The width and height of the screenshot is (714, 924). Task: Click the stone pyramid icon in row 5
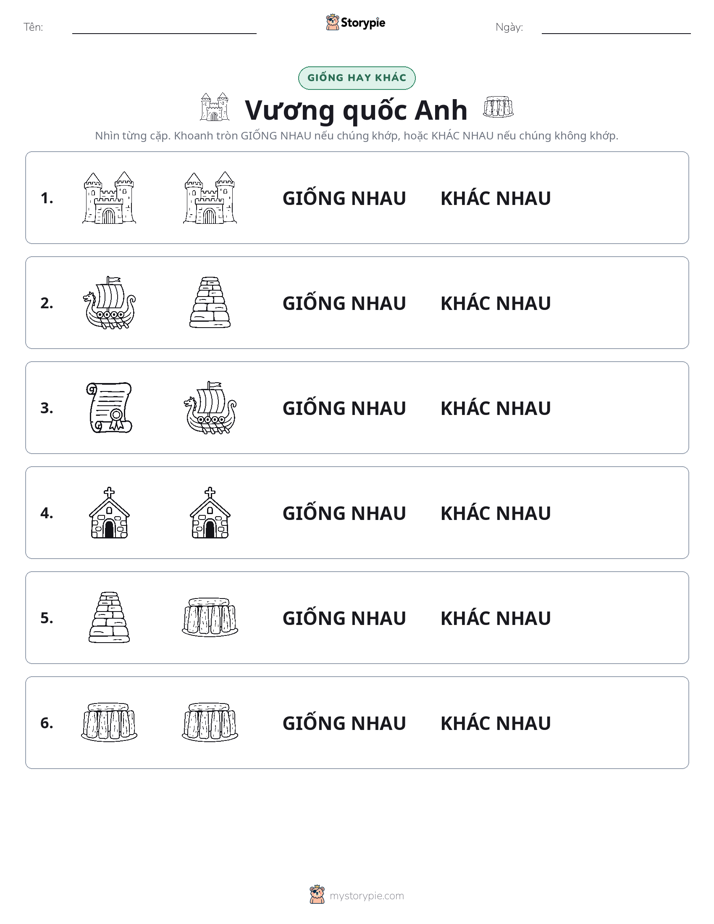(x=109, y=618)
